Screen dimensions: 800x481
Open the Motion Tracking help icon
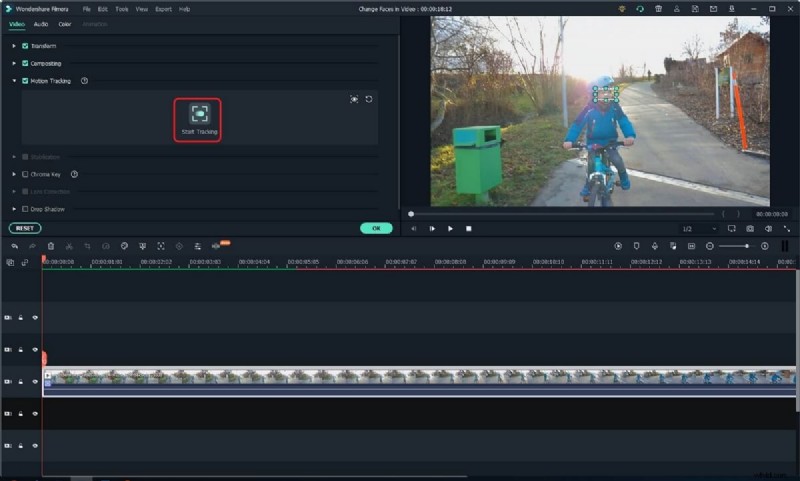click(84, 81)
